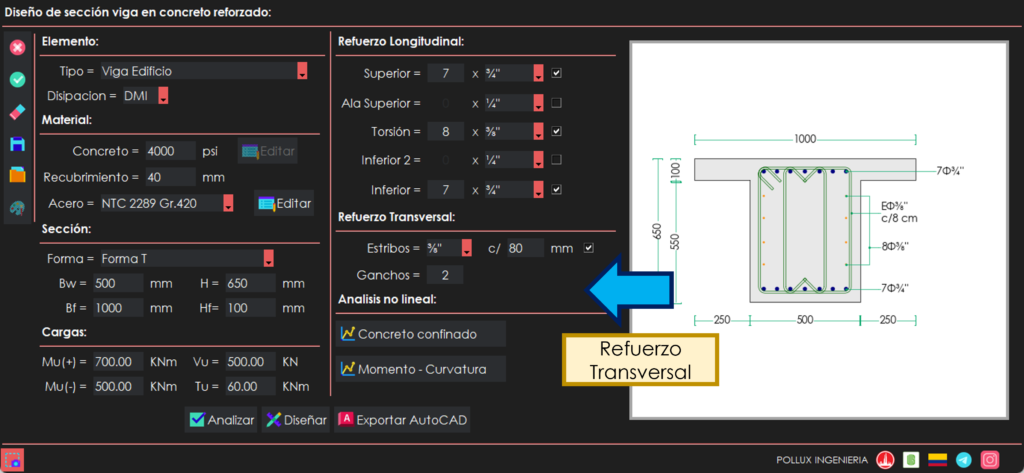
Task: Toggle the Estribos checkbox
Action: [x=589, y=248]
